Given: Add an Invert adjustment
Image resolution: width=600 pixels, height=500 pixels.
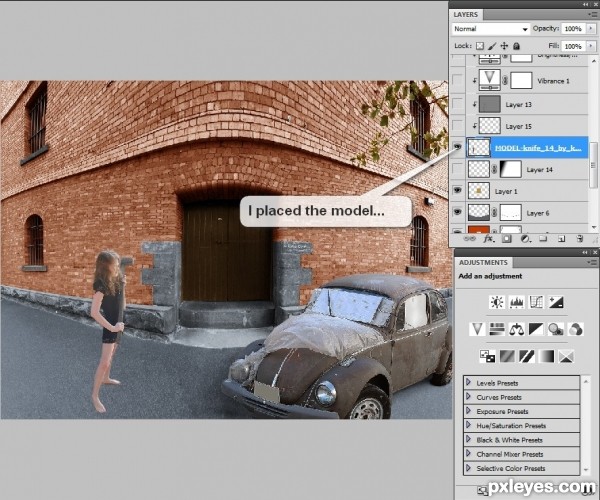Looking at the screenshot, I should tap(488, 357).
